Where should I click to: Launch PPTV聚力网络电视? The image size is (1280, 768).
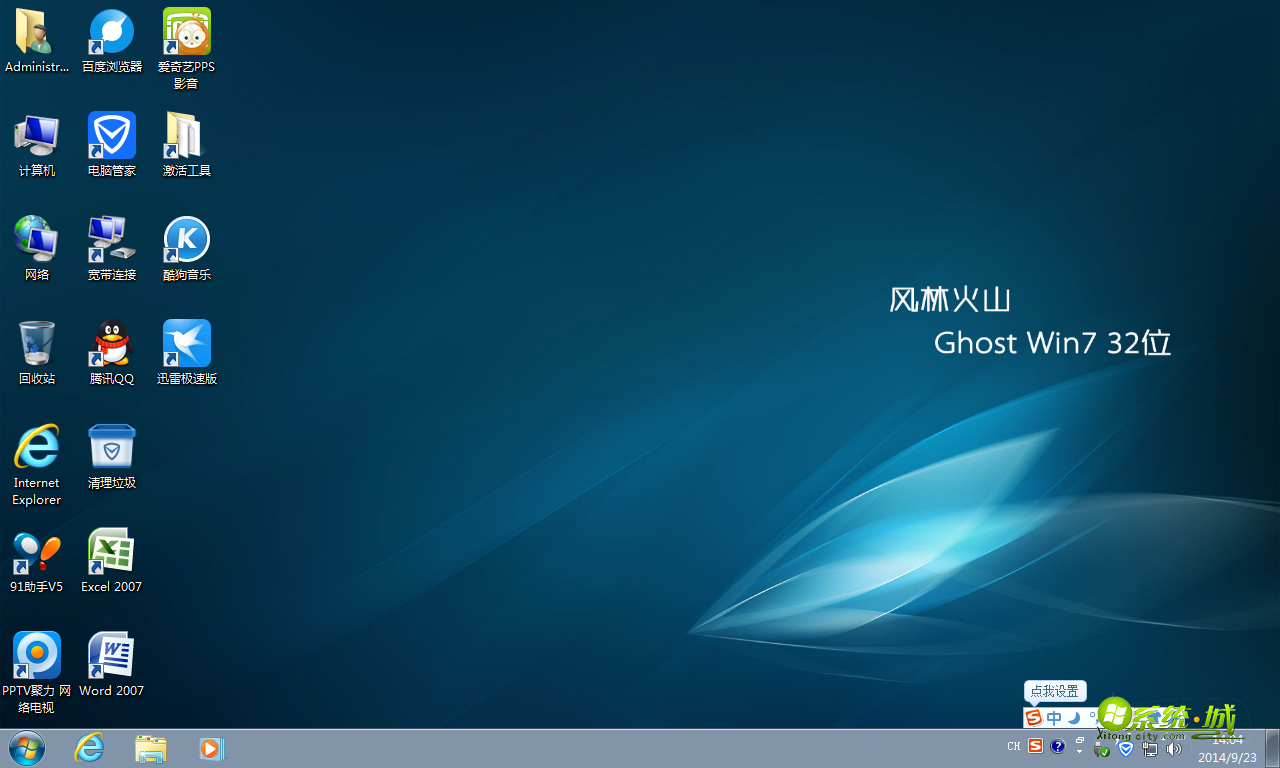[36, 655]
